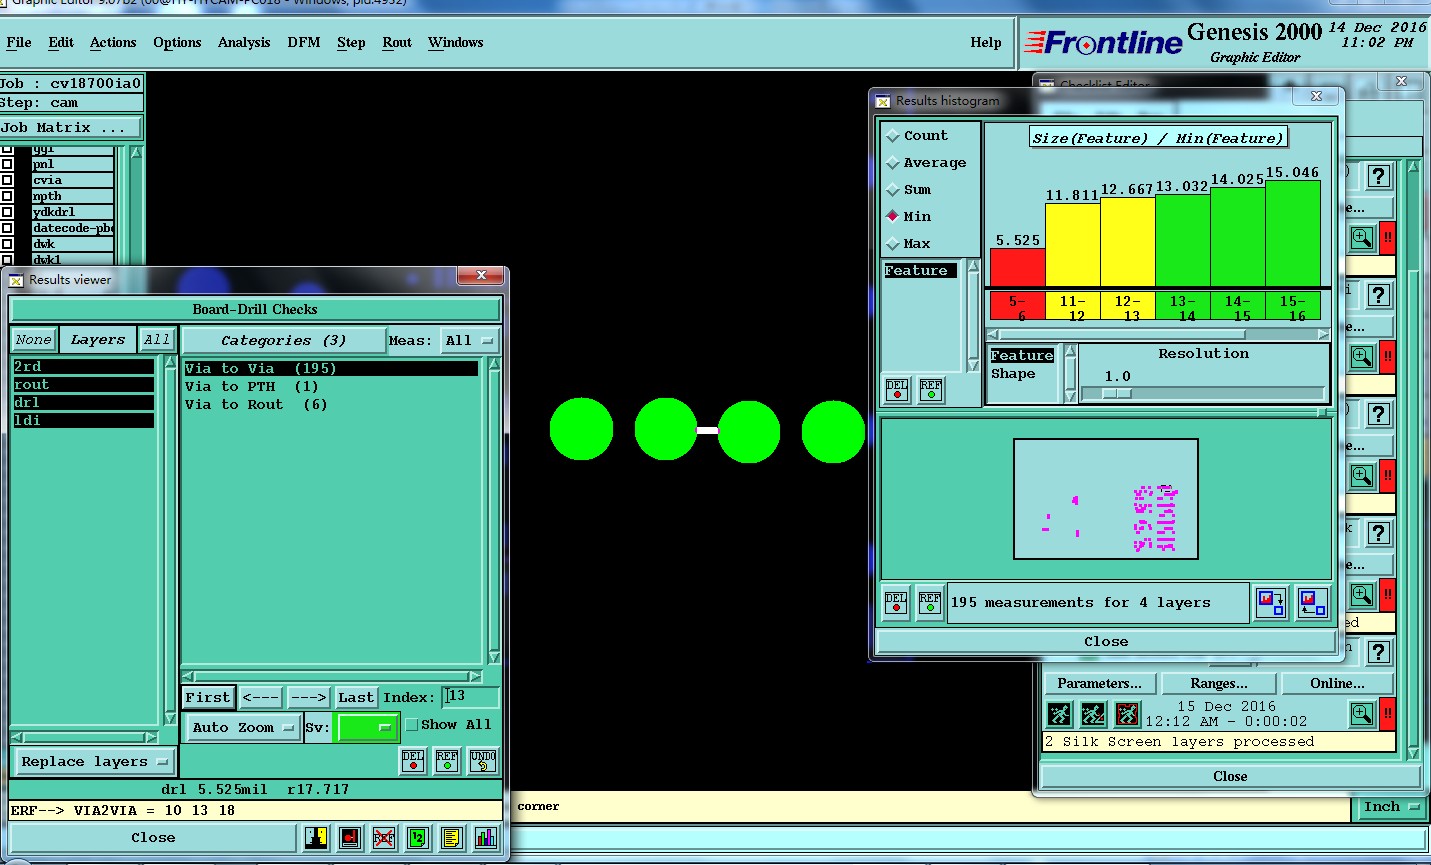Viewport: 1431px width, 865px height.
Task: Click the Last button
Action: pos(355,698)
